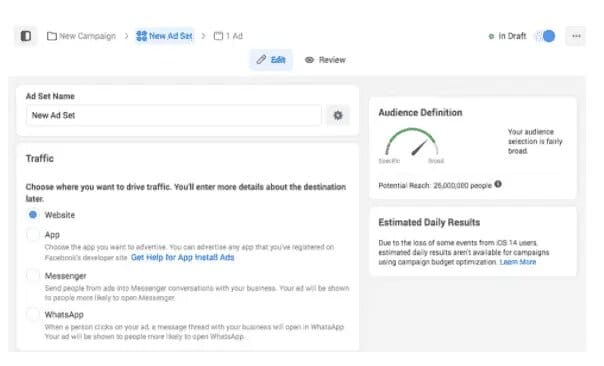Select the Website radio button
The width and height of the screenshot is (604, 366).
pyautogui.click(x=33, y=215)
